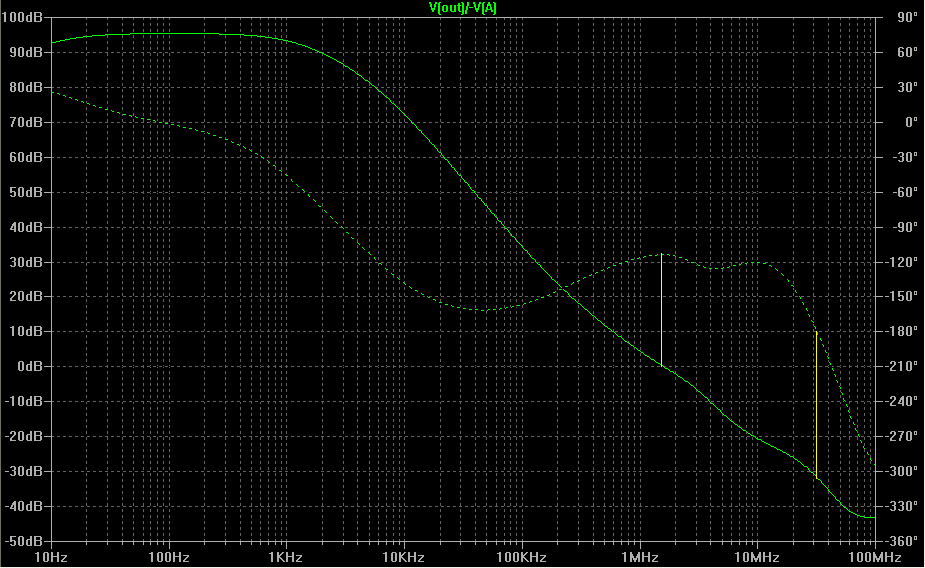
Task: Click the 20dB gain axis label
Action: [26, 296]
